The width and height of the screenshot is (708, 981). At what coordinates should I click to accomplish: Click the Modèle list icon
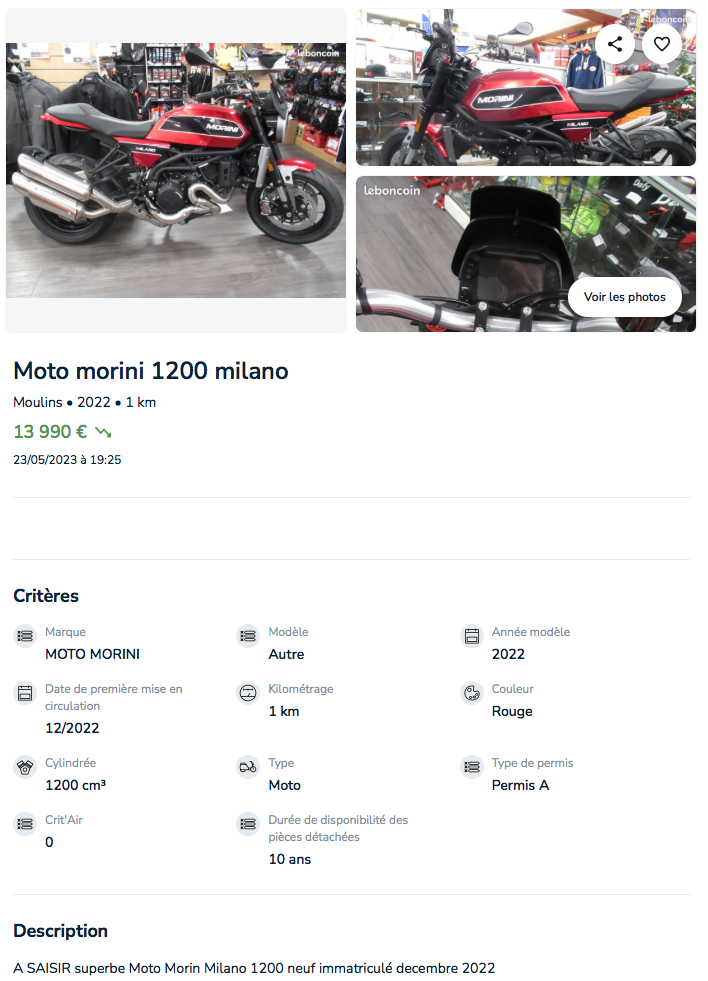click(x=248, y=636)
